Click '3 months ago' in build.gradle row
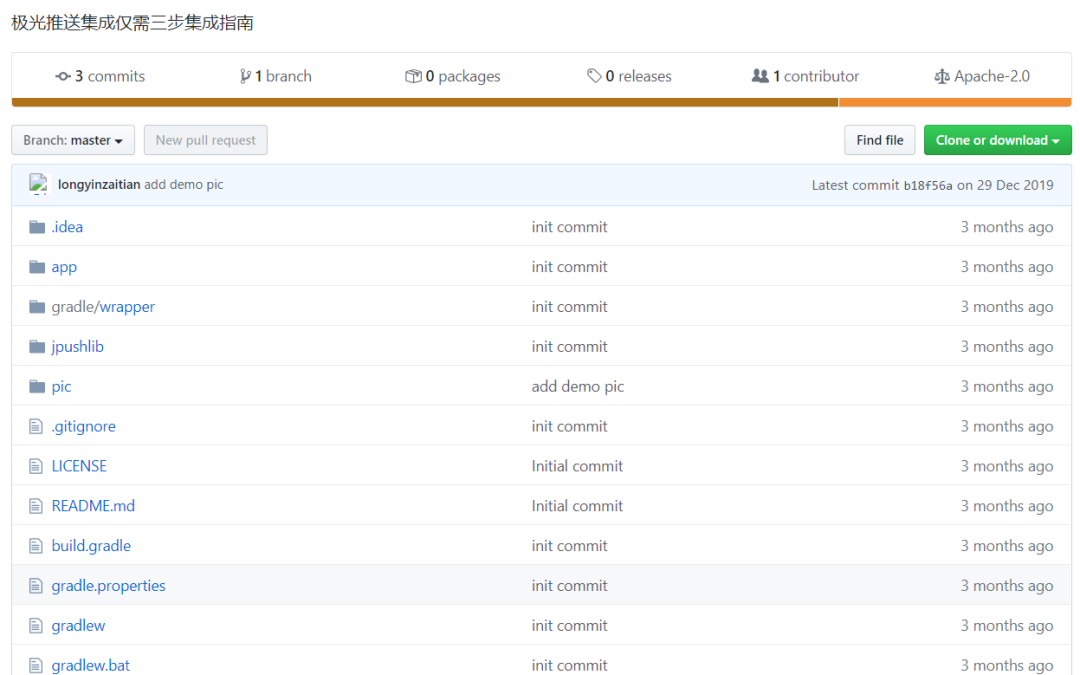The image size is (1080, 675). 1006,547
